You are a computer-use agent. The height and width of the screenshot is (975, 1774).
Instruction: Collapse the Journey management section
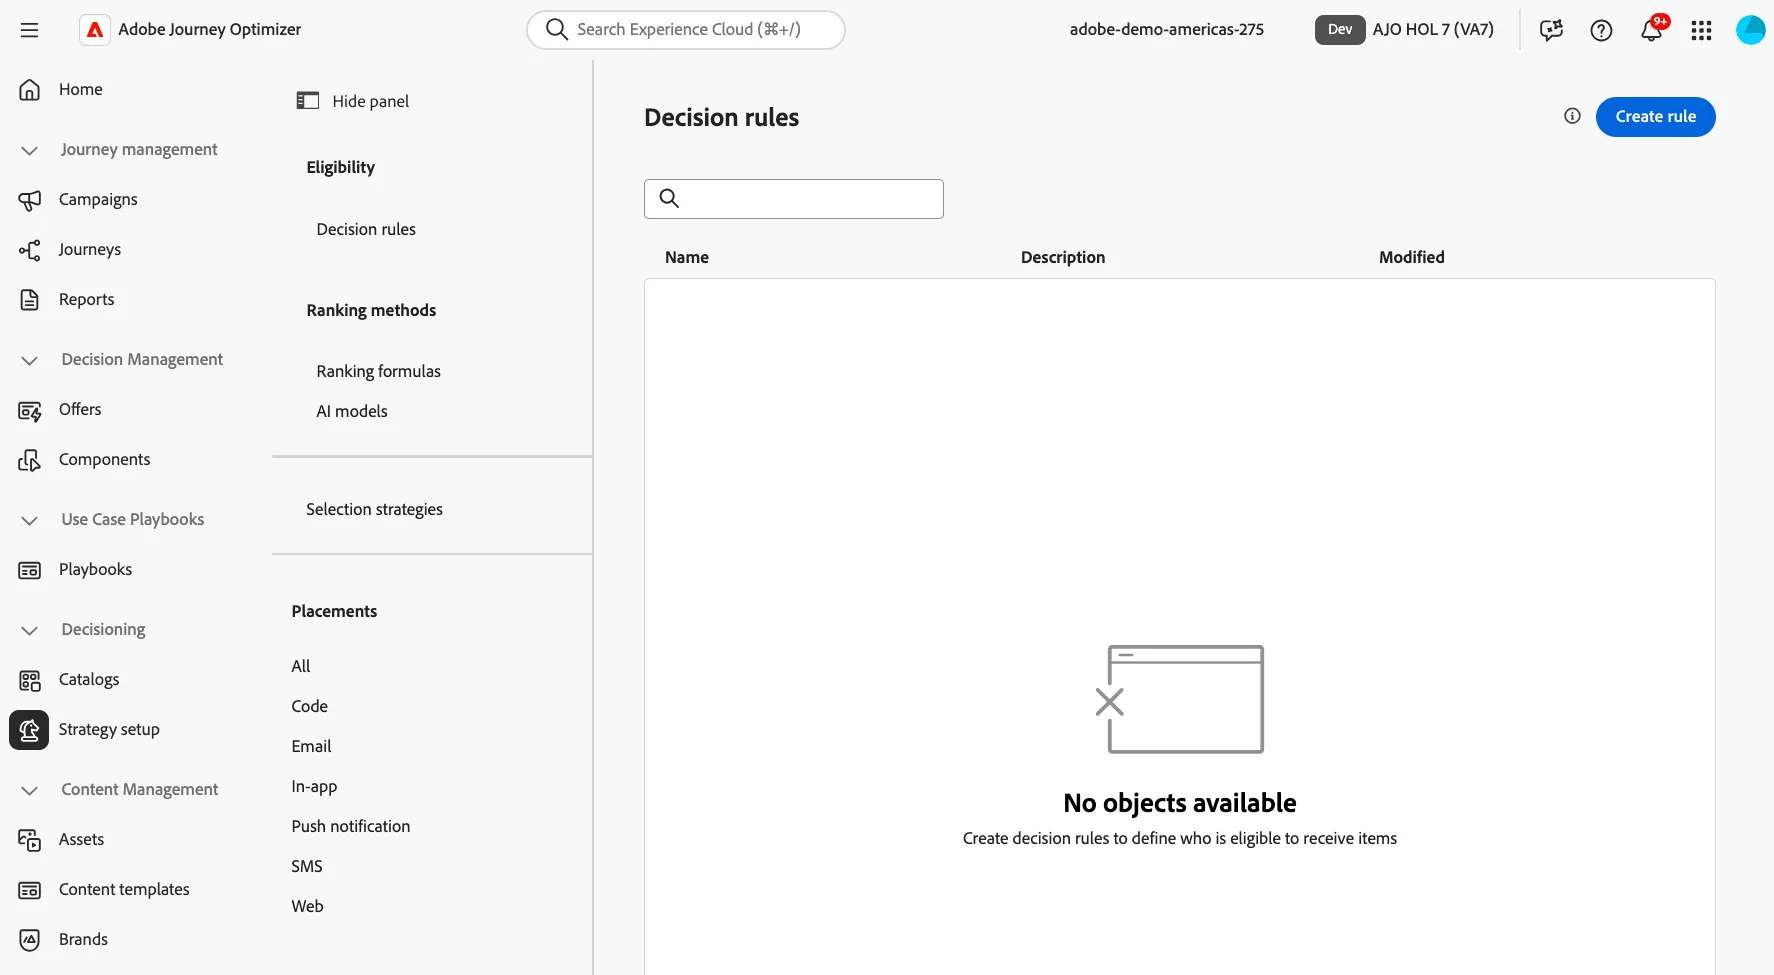click(30, 150)
